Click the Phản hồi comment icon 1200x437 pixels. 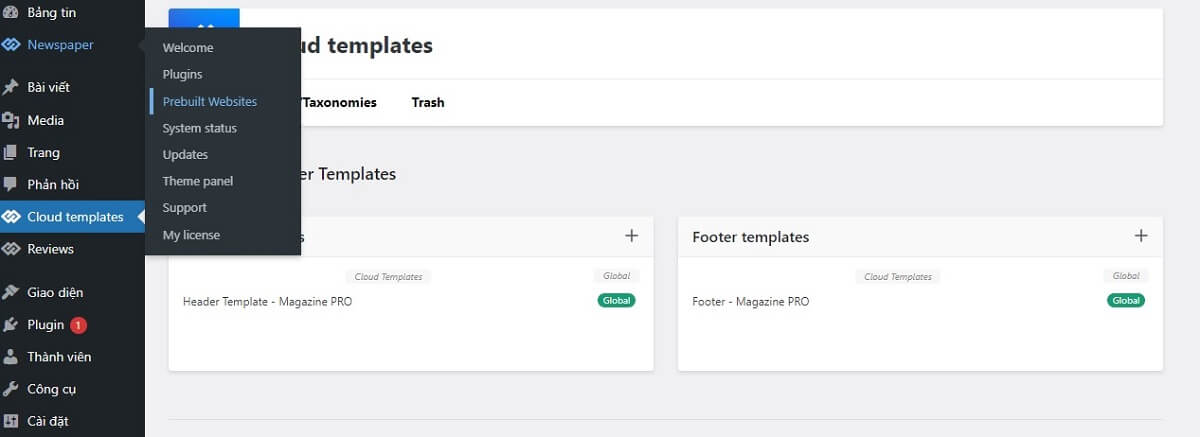[x=11, y=184]
